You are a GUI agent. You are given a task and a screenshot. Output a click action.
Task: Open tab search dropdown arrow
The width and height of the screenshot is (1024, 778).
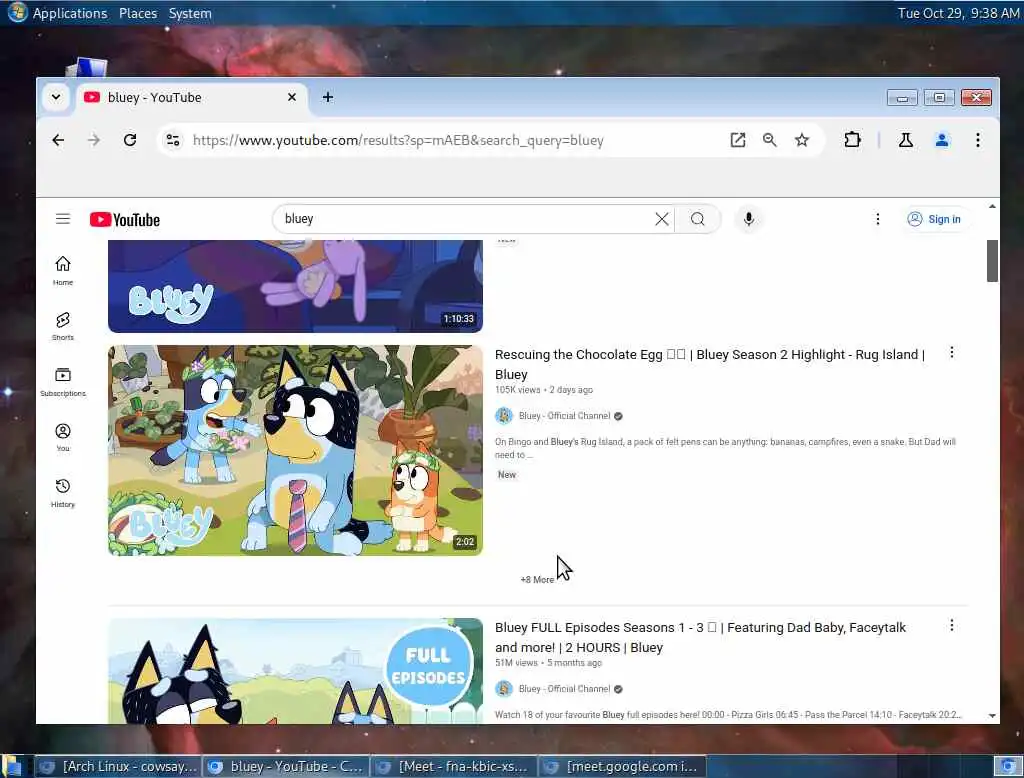56,97
